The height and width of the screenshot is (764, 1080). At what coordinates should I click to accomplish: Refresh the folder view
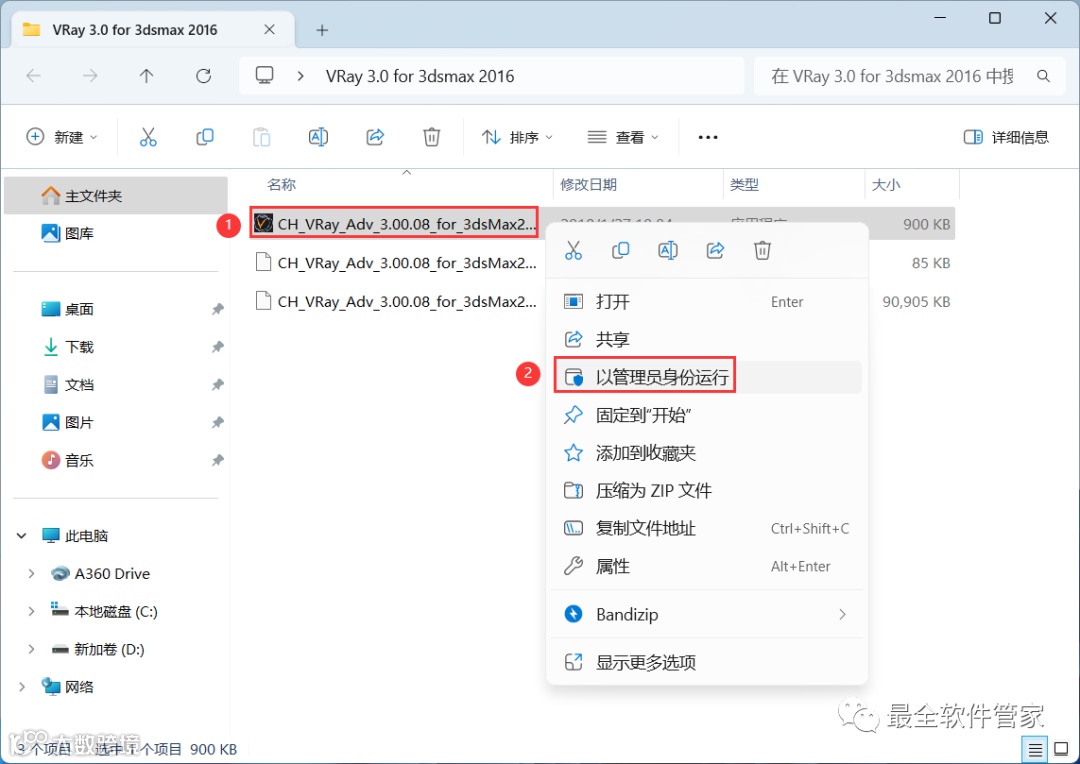point(203,76)
